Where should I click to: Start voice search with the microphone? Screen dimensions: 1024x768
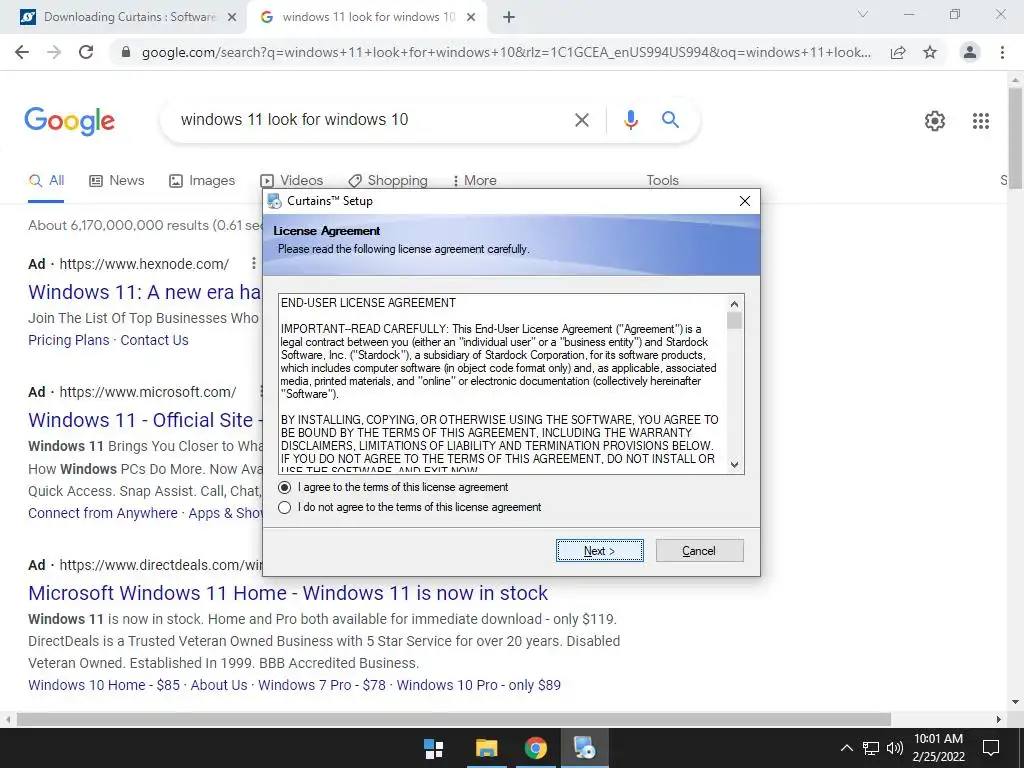tap(630, 120)
